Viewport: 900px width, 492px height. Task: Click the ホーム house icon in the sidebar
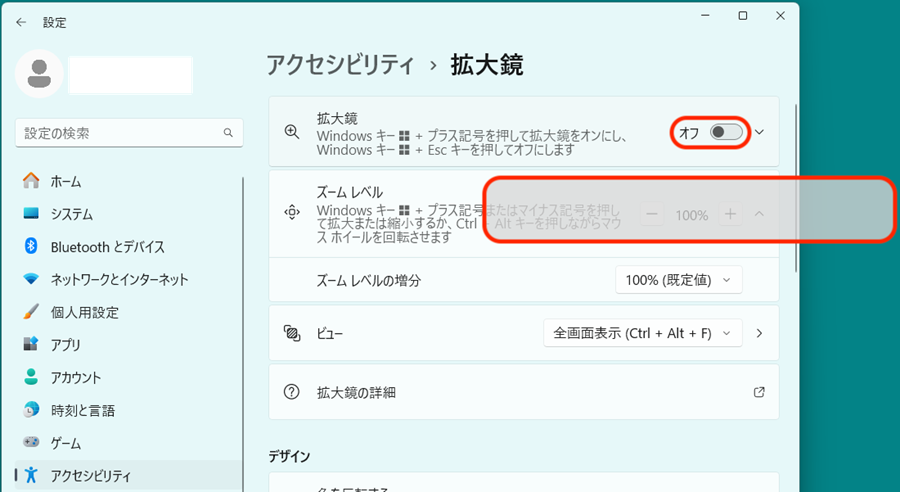(x=31, y=181)
